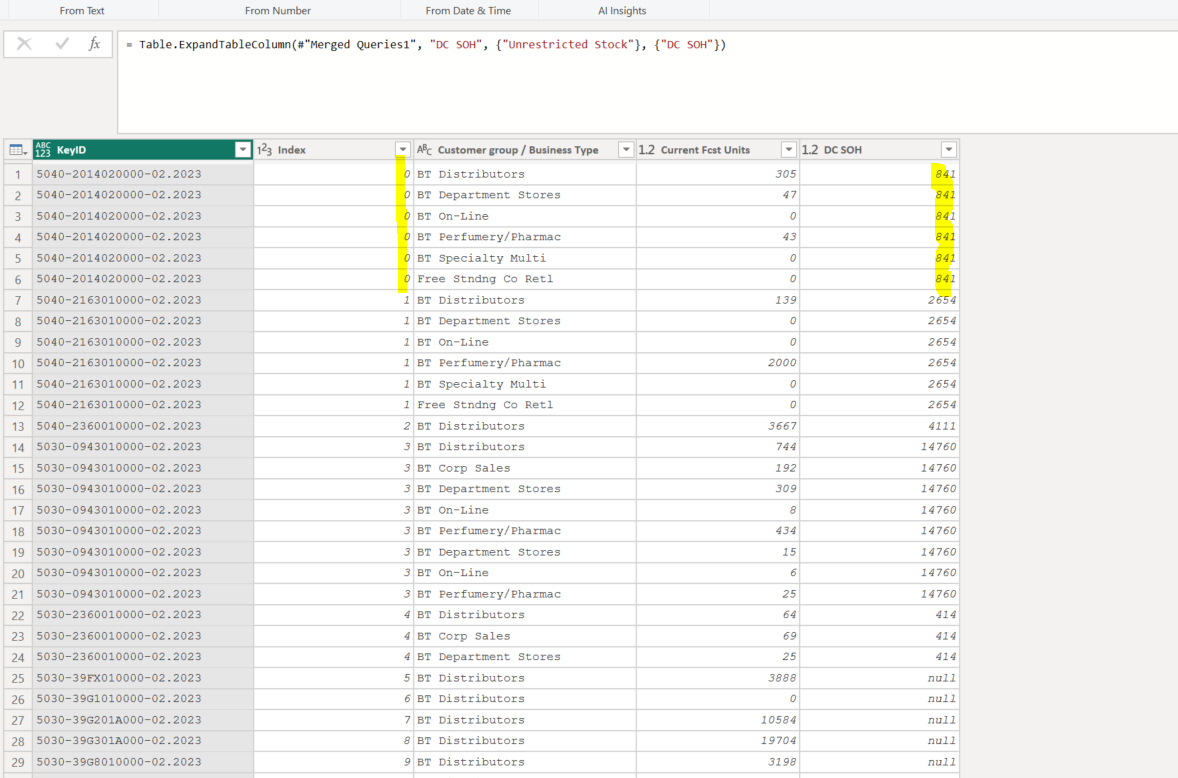Viewport: 1178px width, 778px height.
Task: Click Index value 2 in row 13
Action: (x=333, y=427)
